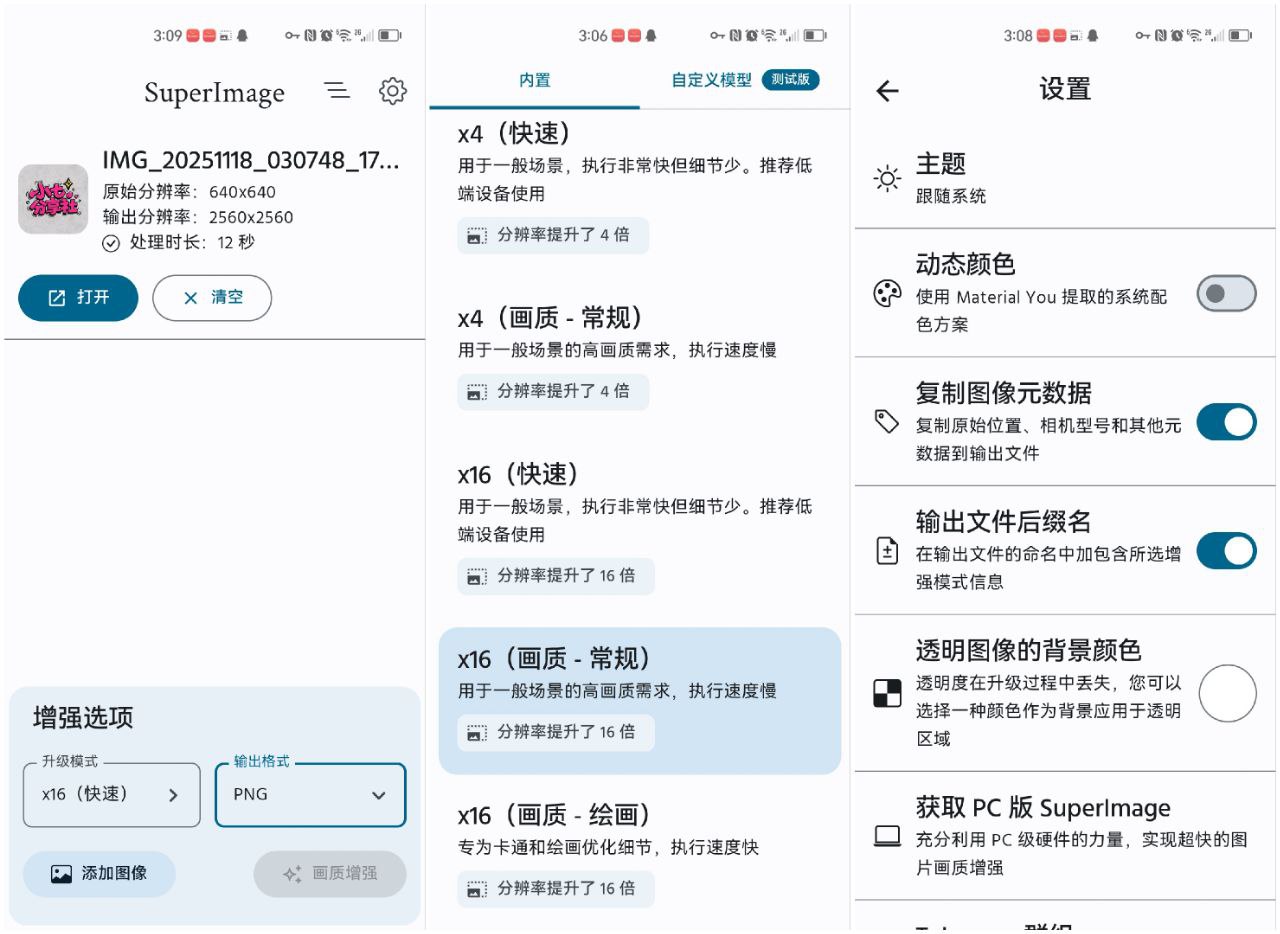Screen dimensions: 1280x934
Task: Open the SuperImage settings gear icon
Action: [394, 91]
